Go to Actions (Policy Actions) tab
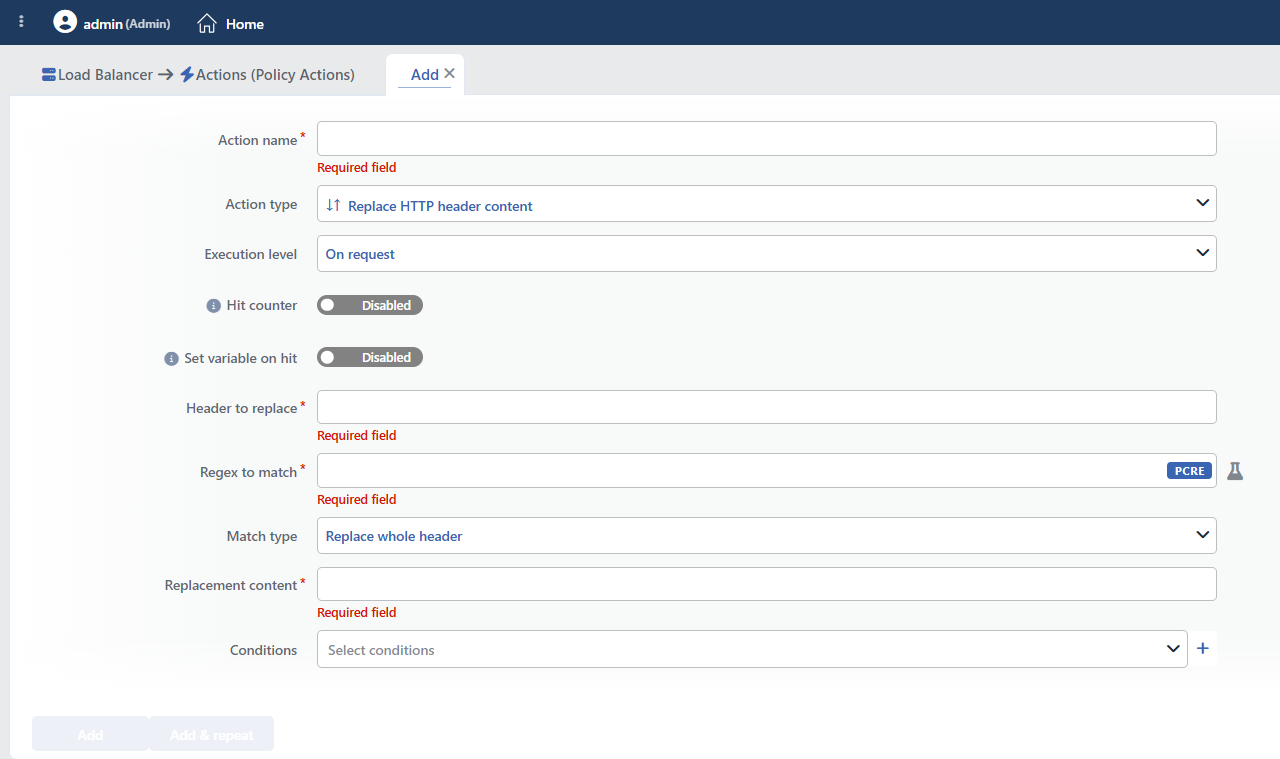The width and height of the screenshot is (1280, 759). point(267,75)
